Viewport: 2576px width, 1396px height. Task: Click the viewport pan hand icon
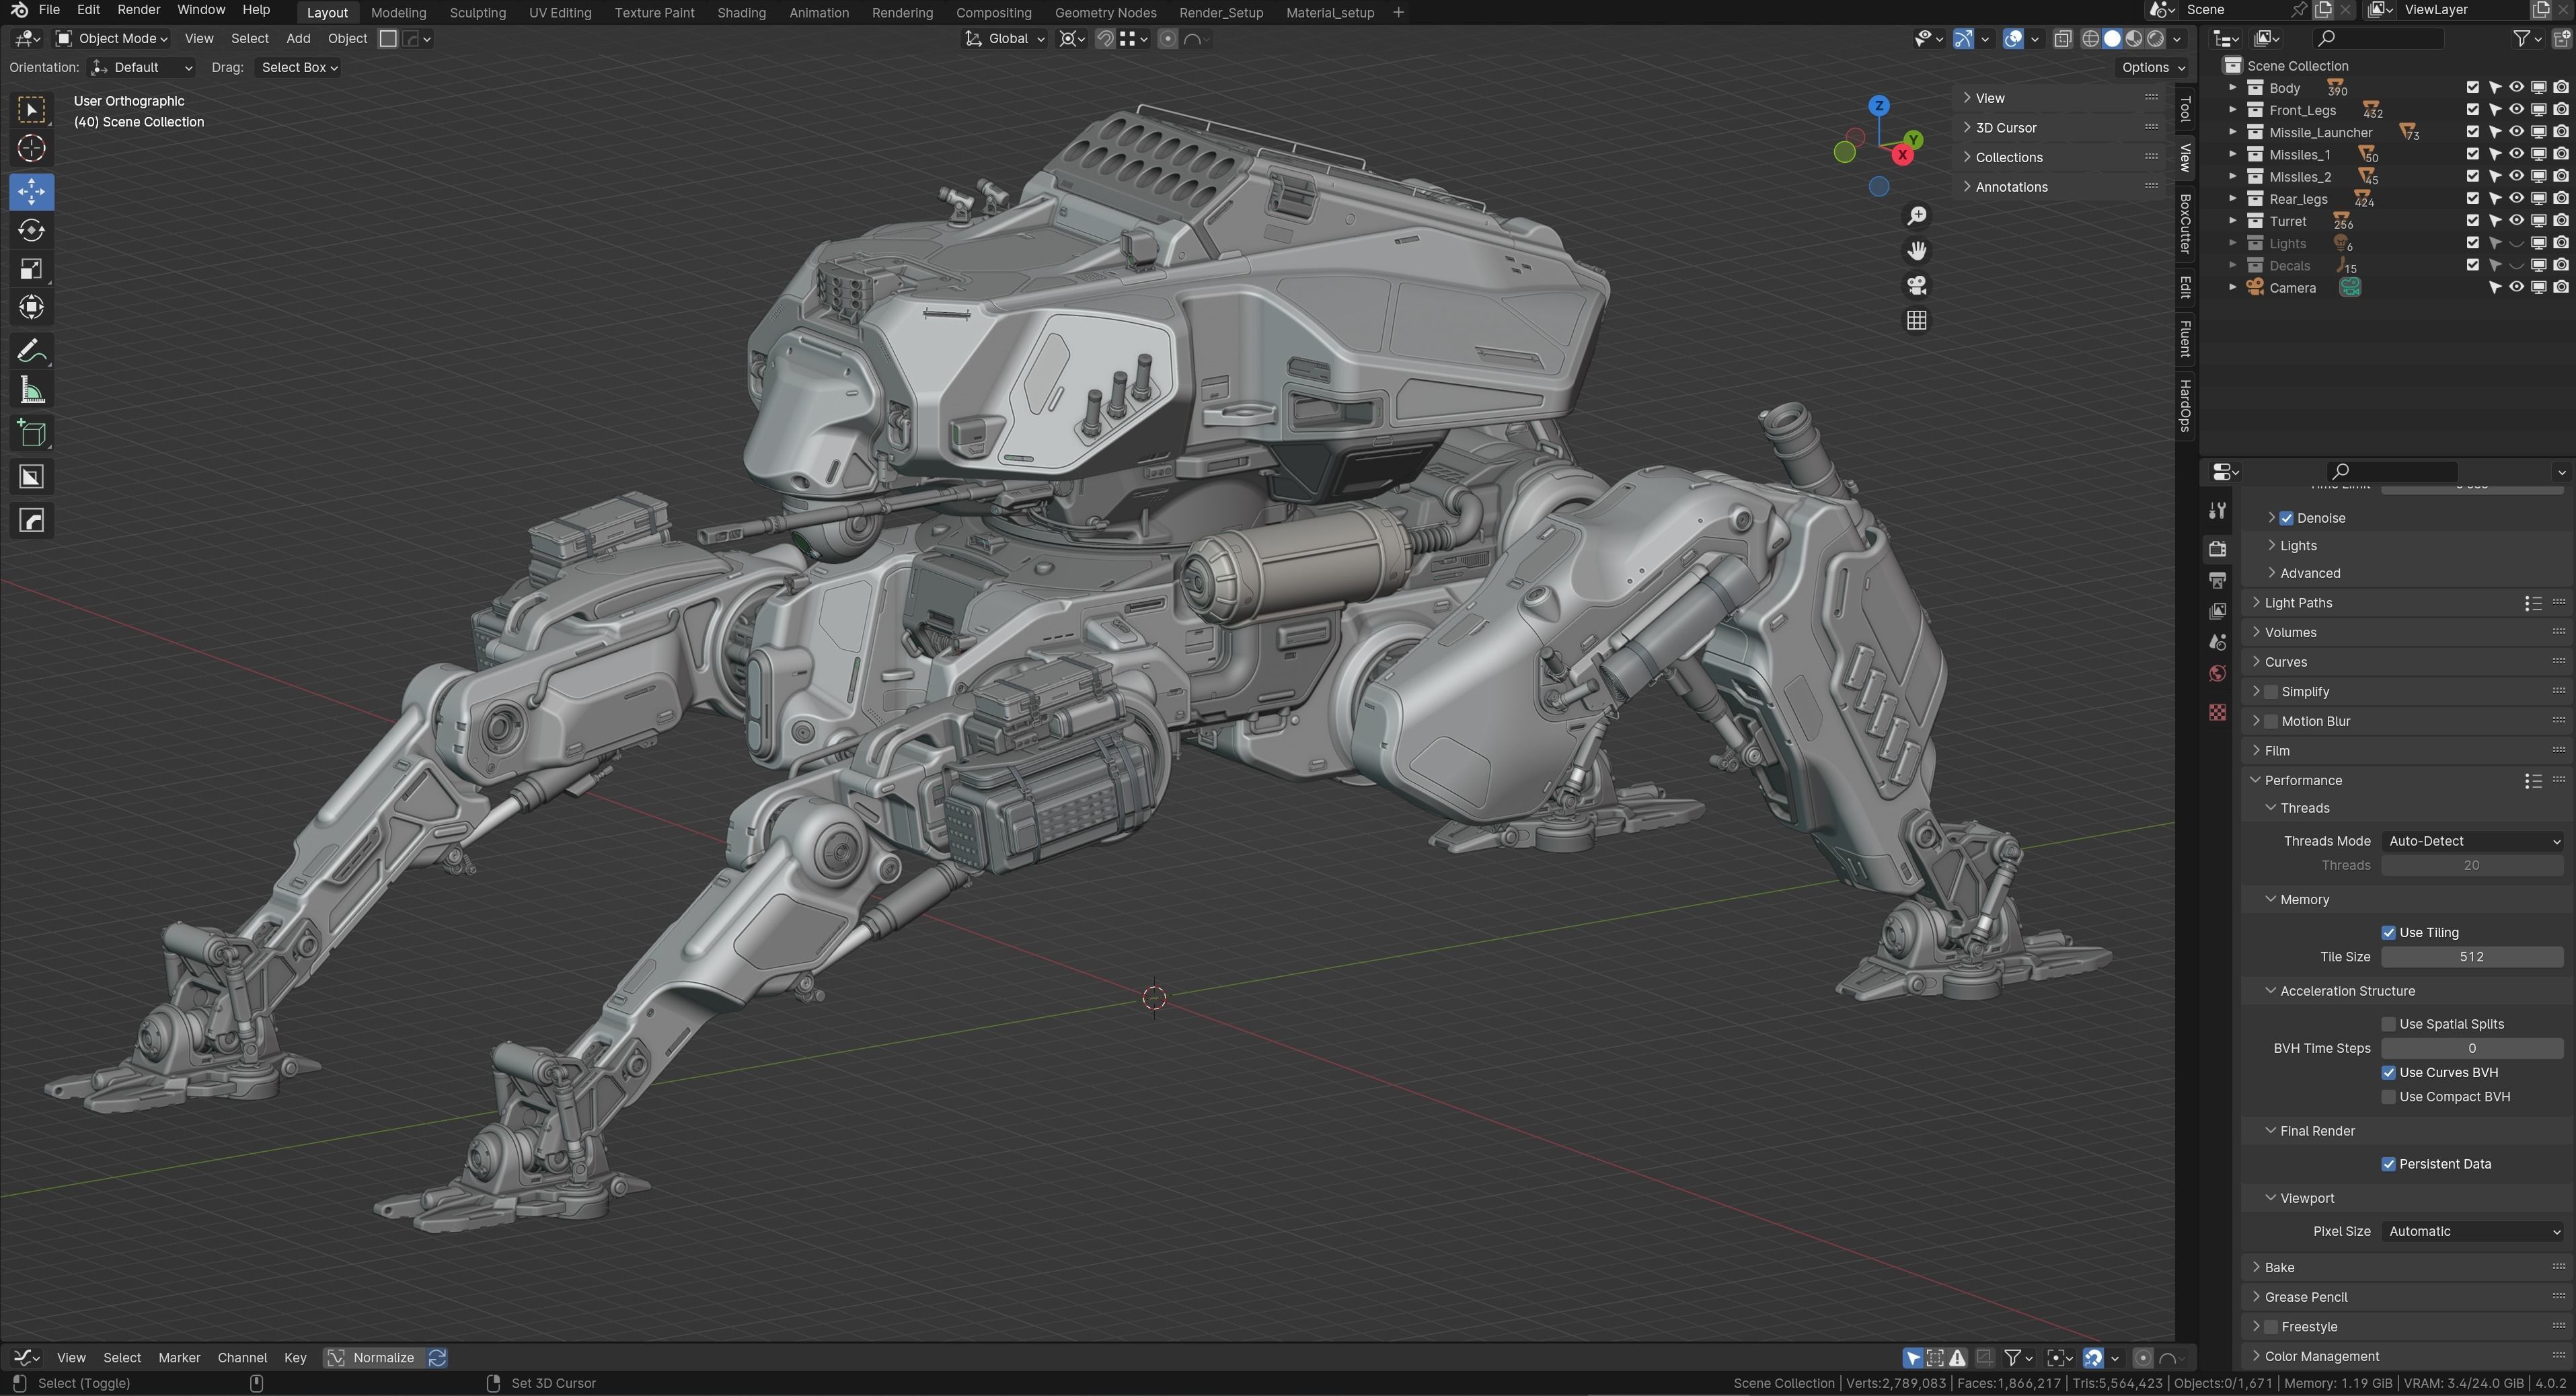[1916, 251]
